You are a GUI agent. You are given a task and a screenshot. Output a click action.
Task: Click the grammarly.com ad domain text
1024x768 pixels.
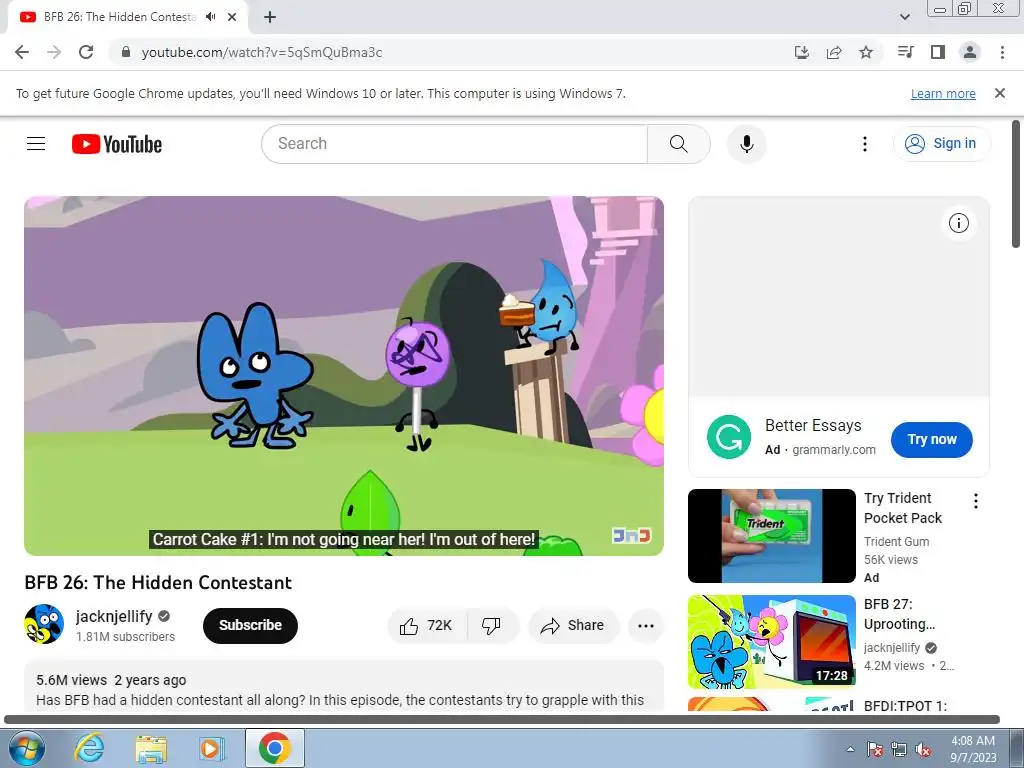[834, 449]
